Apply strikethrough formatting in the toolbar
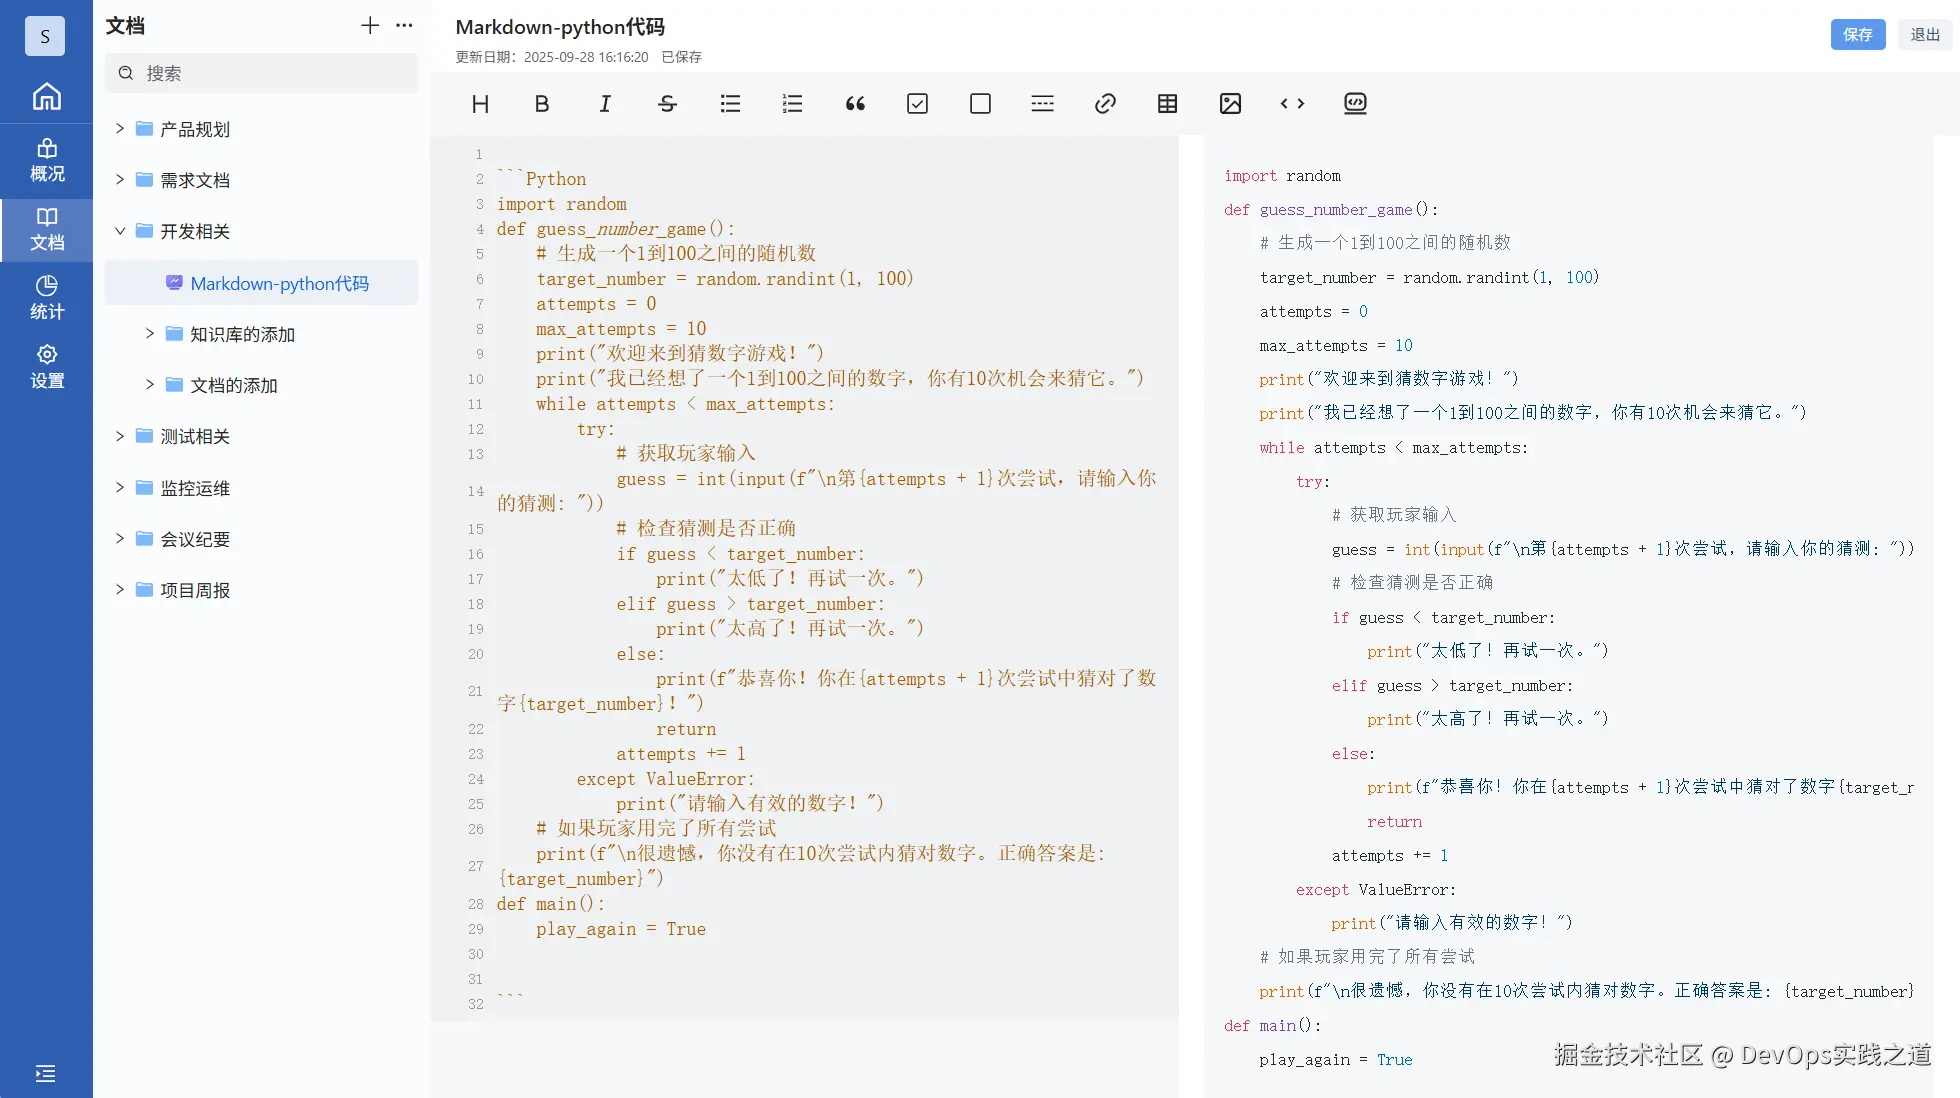This screenshot has height=1098, width=1960. click(667, 103)
